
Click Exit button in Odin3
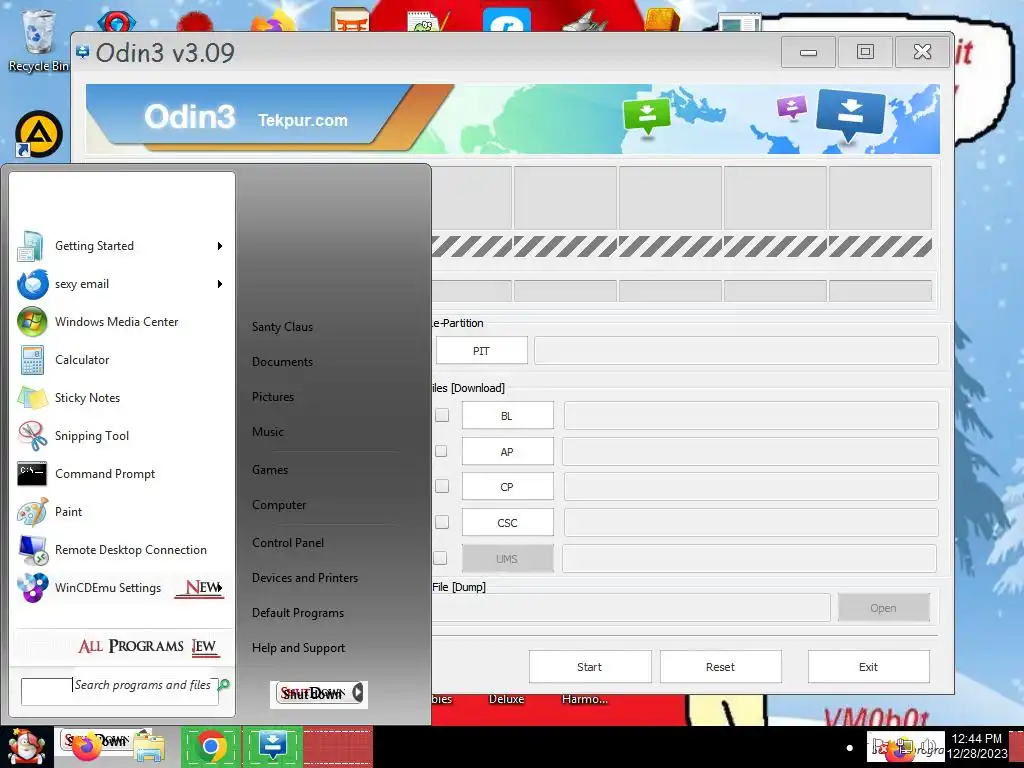[x=869, y=667]
